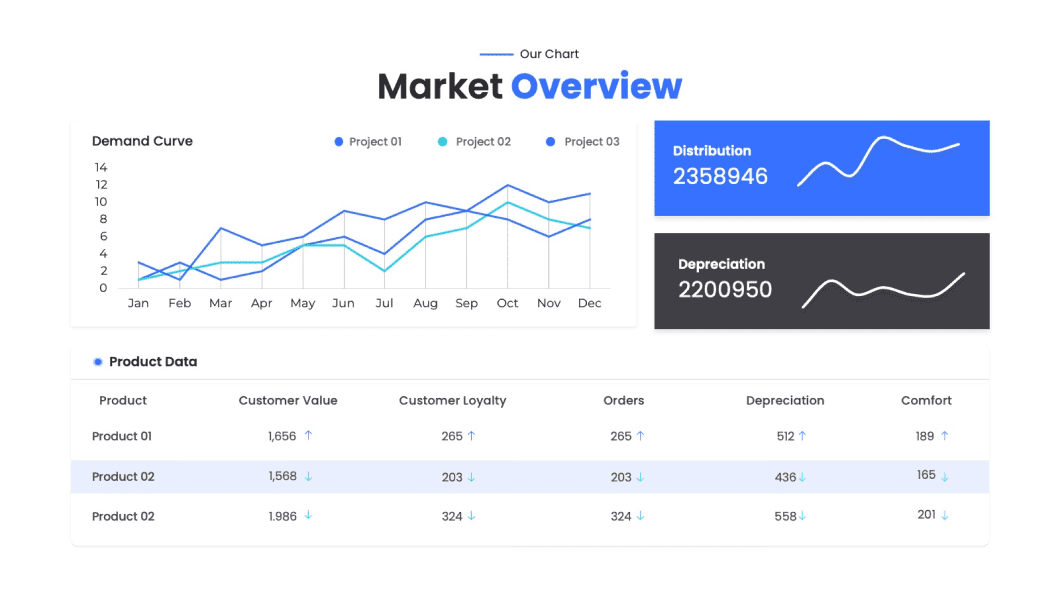1060x596 pixels.
Task: Click the Demand Curve chart title
Action: coord(142,141)
